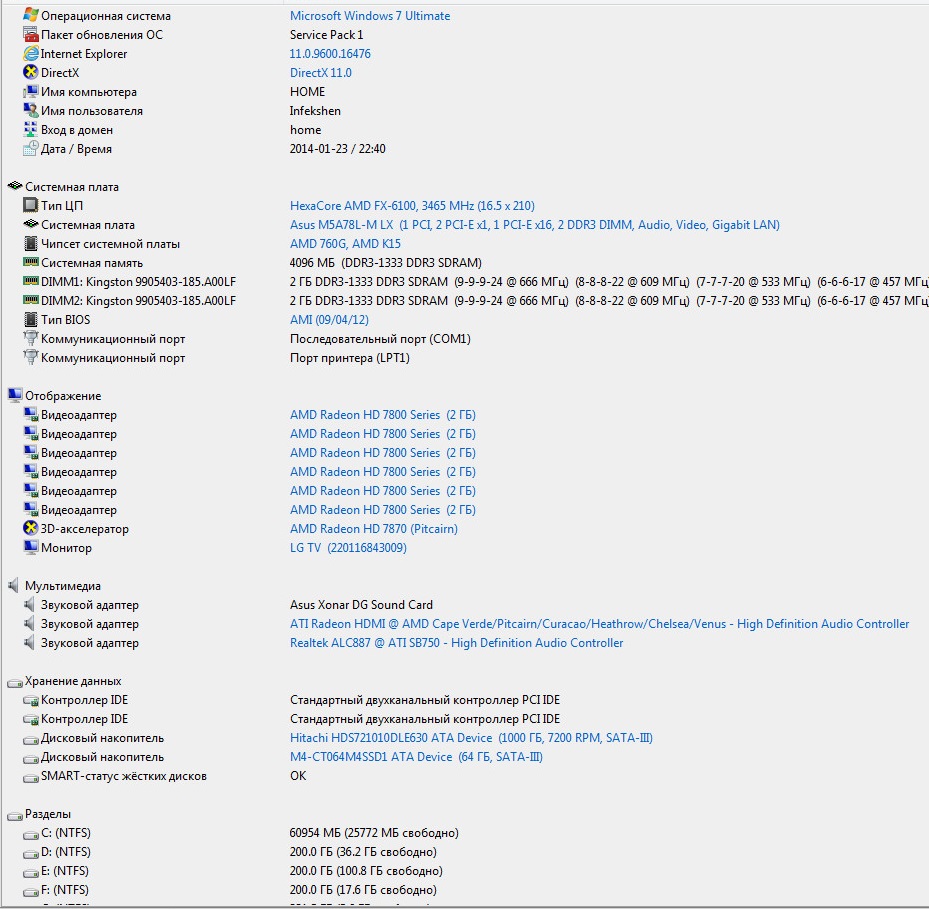This screenshot has width=929, height=909.
Task: Click the Порт принтера (LPT1) value
Action: (x=350, y=358)
